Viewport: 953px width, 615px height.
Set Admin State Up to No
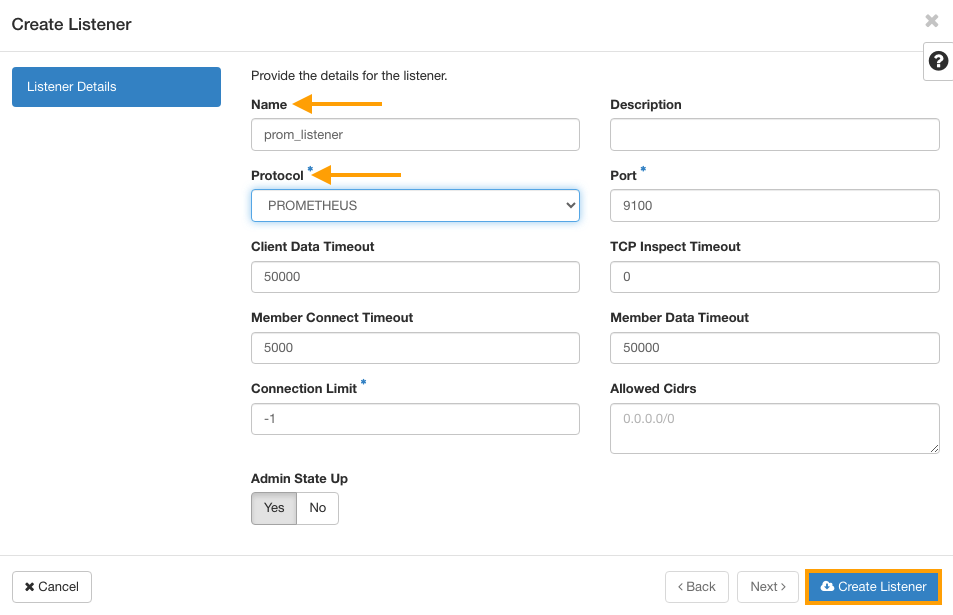[317, 508]
